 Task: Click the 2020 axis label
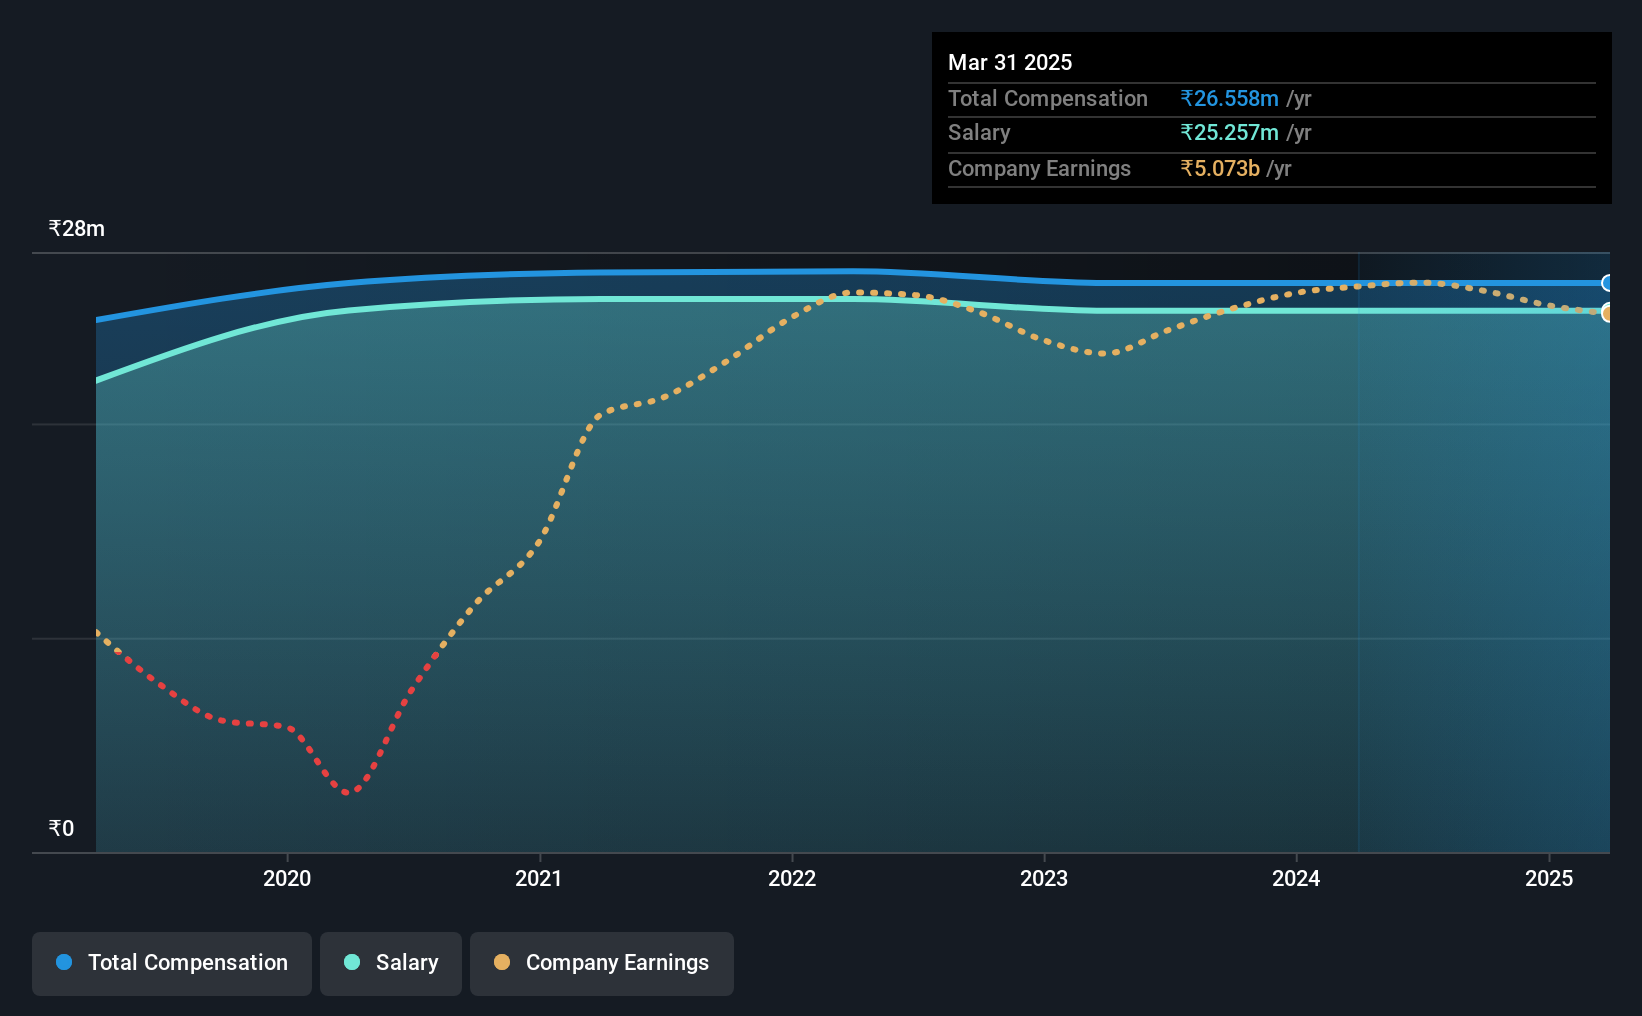tap(287, 878)
